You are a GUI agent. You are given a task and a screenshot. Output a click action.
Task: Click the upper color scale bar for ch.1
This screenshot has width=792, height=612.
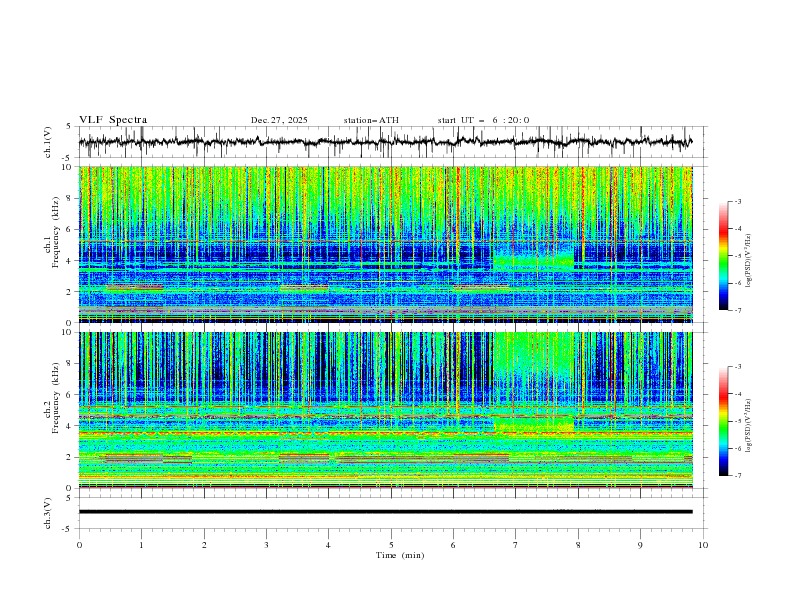point(723,256)
